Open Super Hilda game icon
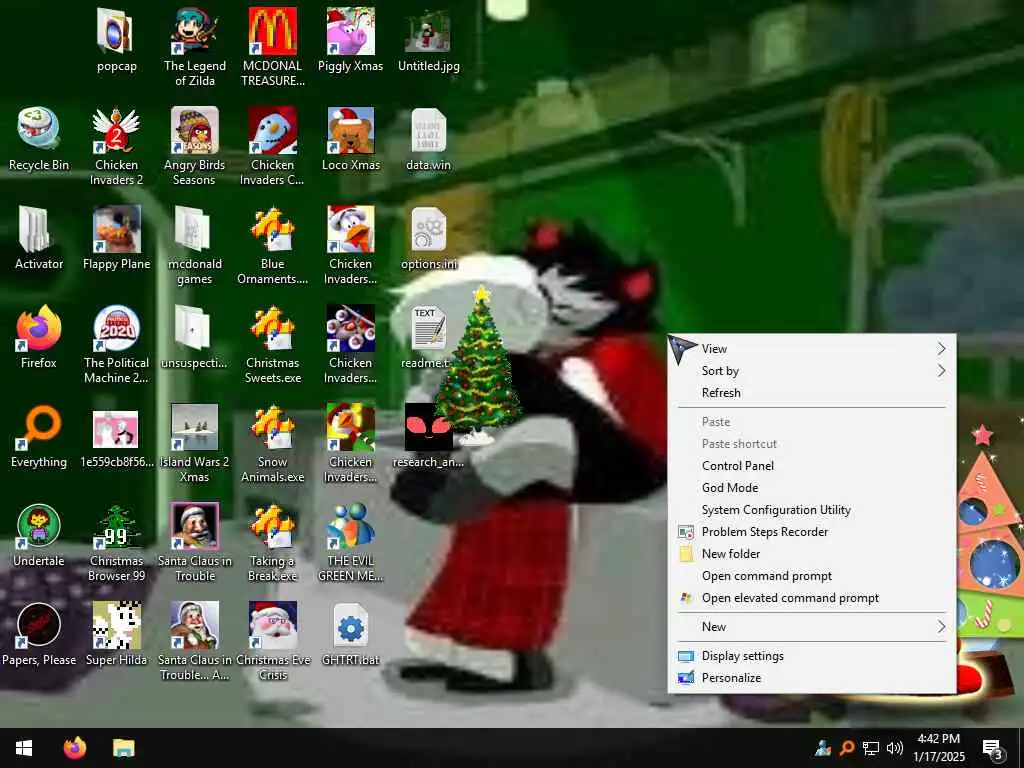This screenshot has width=1024, height=768. click(116, 625)
